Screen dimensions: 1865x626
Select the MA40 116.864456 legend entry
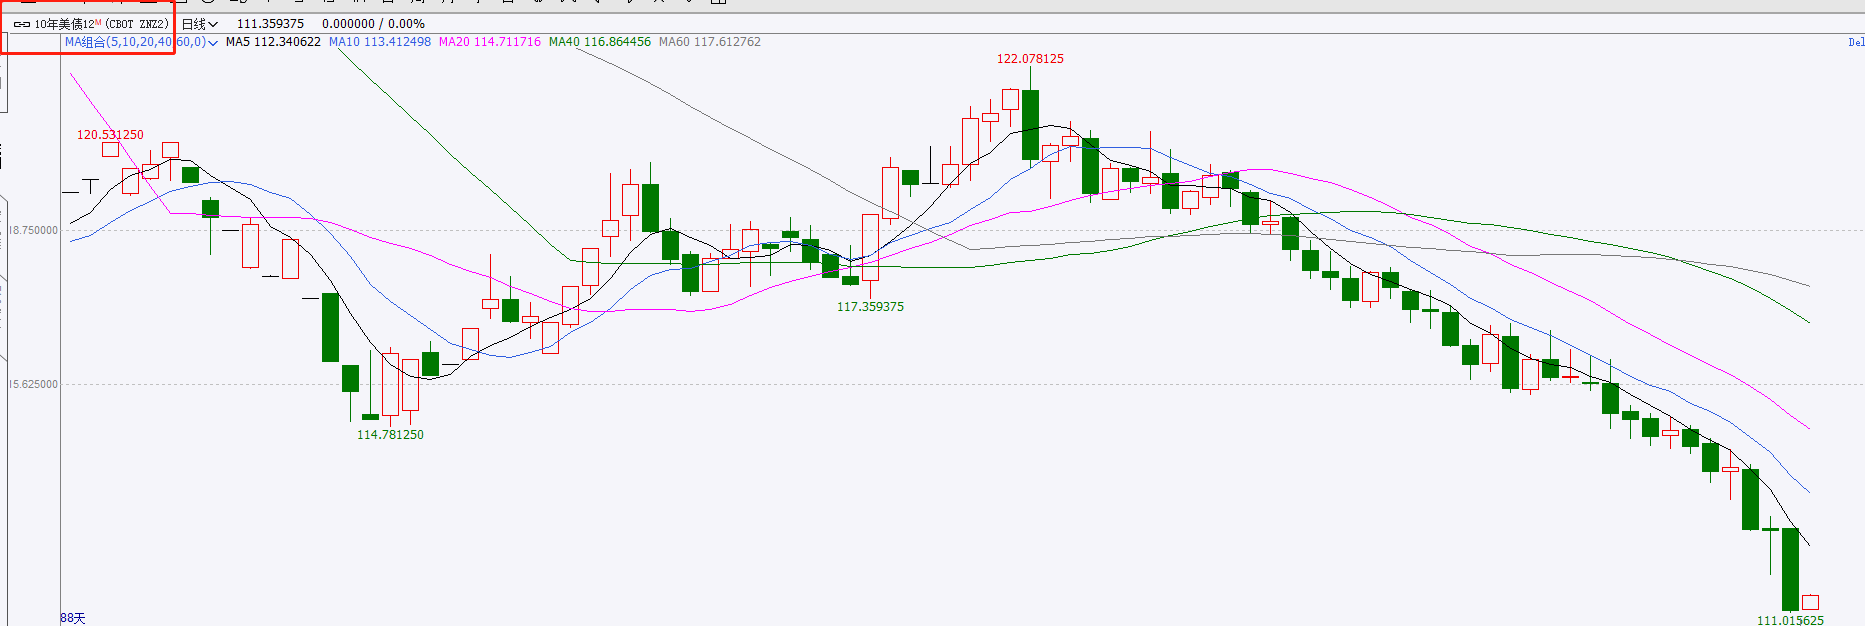click(x=600, y=42)
